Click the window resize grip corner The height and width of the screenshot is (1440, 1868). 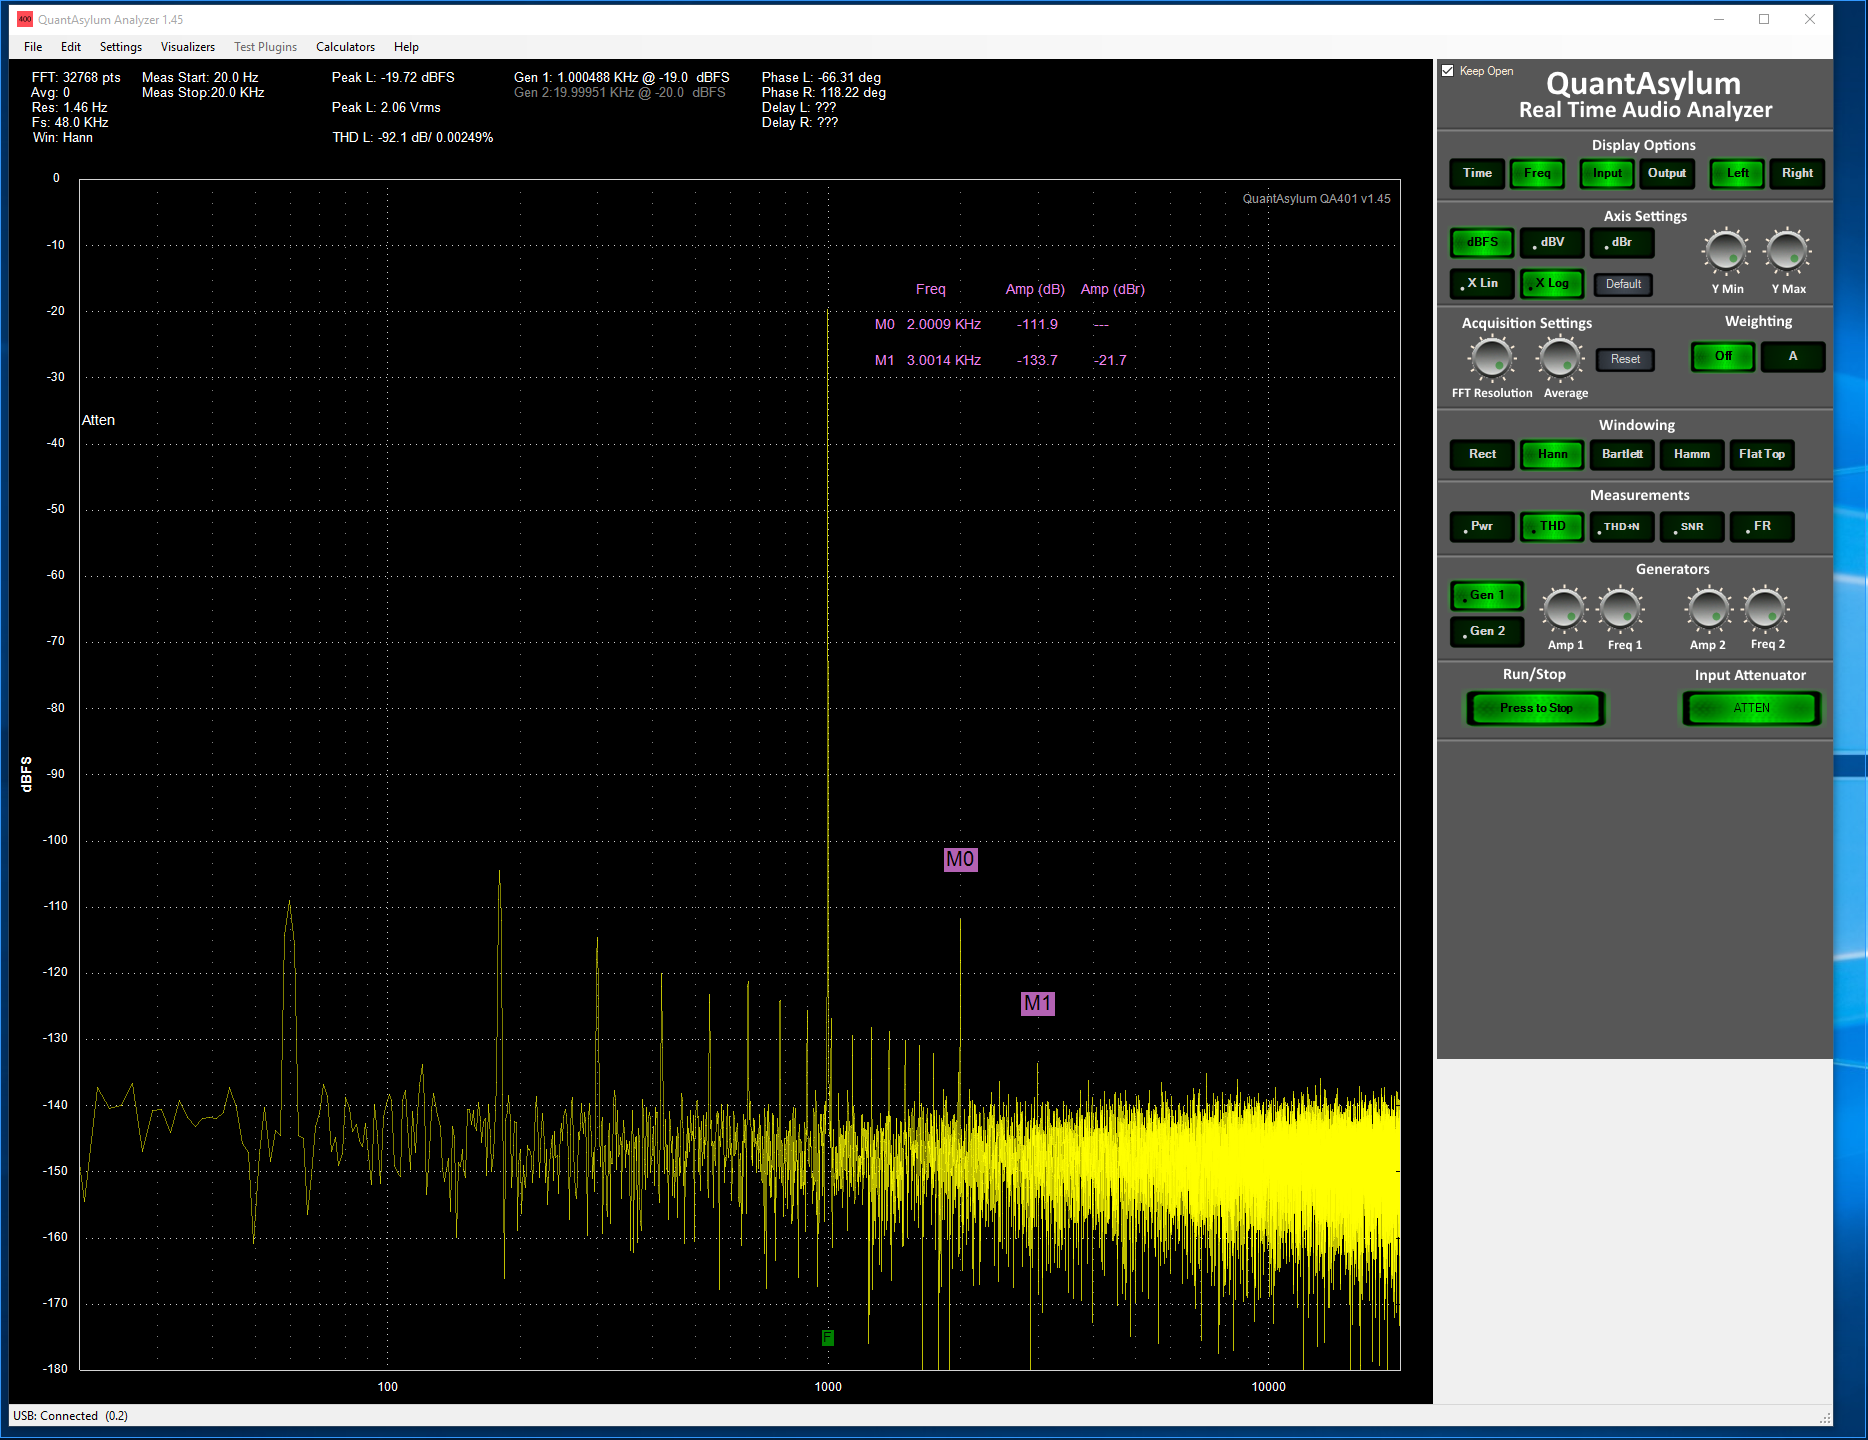[1825, 1418]
